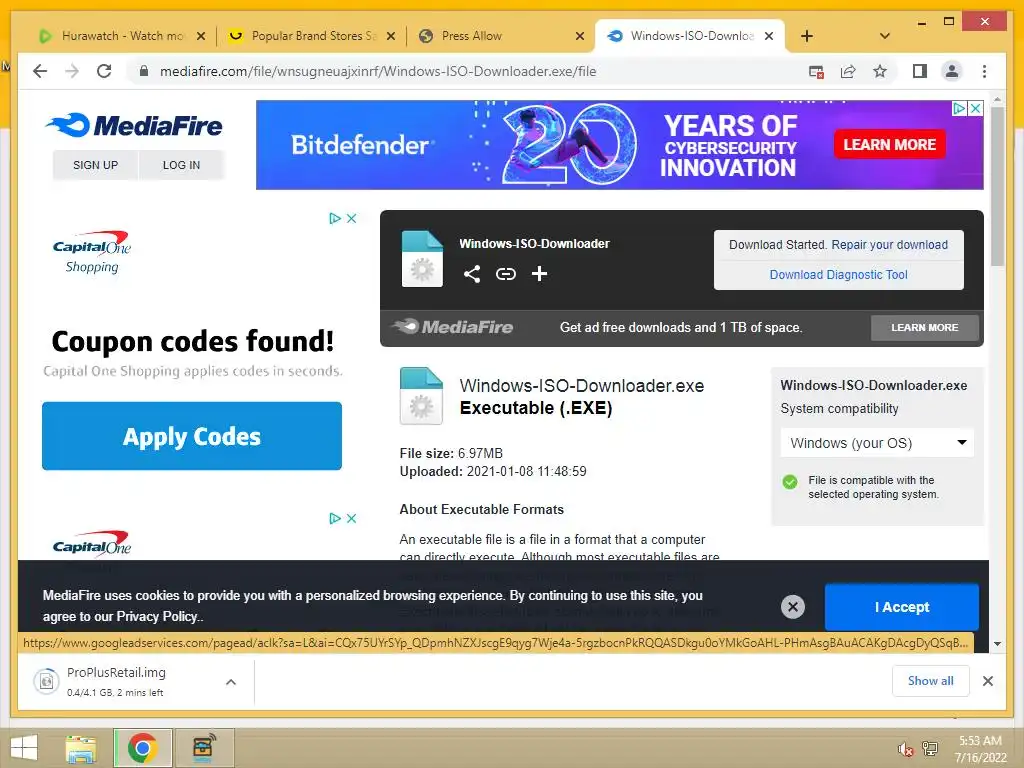
Task: Click the MediaFire logo
Action: click(135, 125)
